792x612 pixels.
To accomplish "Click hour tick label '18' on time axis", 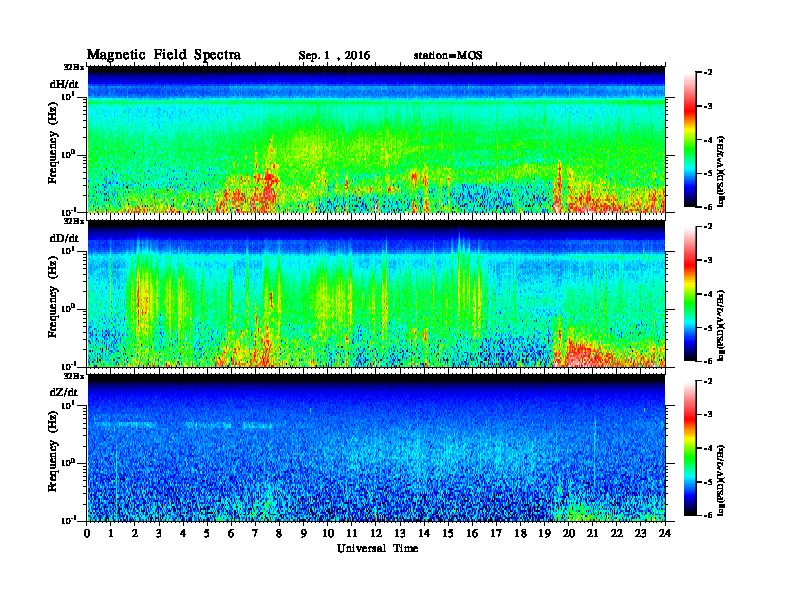I will (520, 533).
